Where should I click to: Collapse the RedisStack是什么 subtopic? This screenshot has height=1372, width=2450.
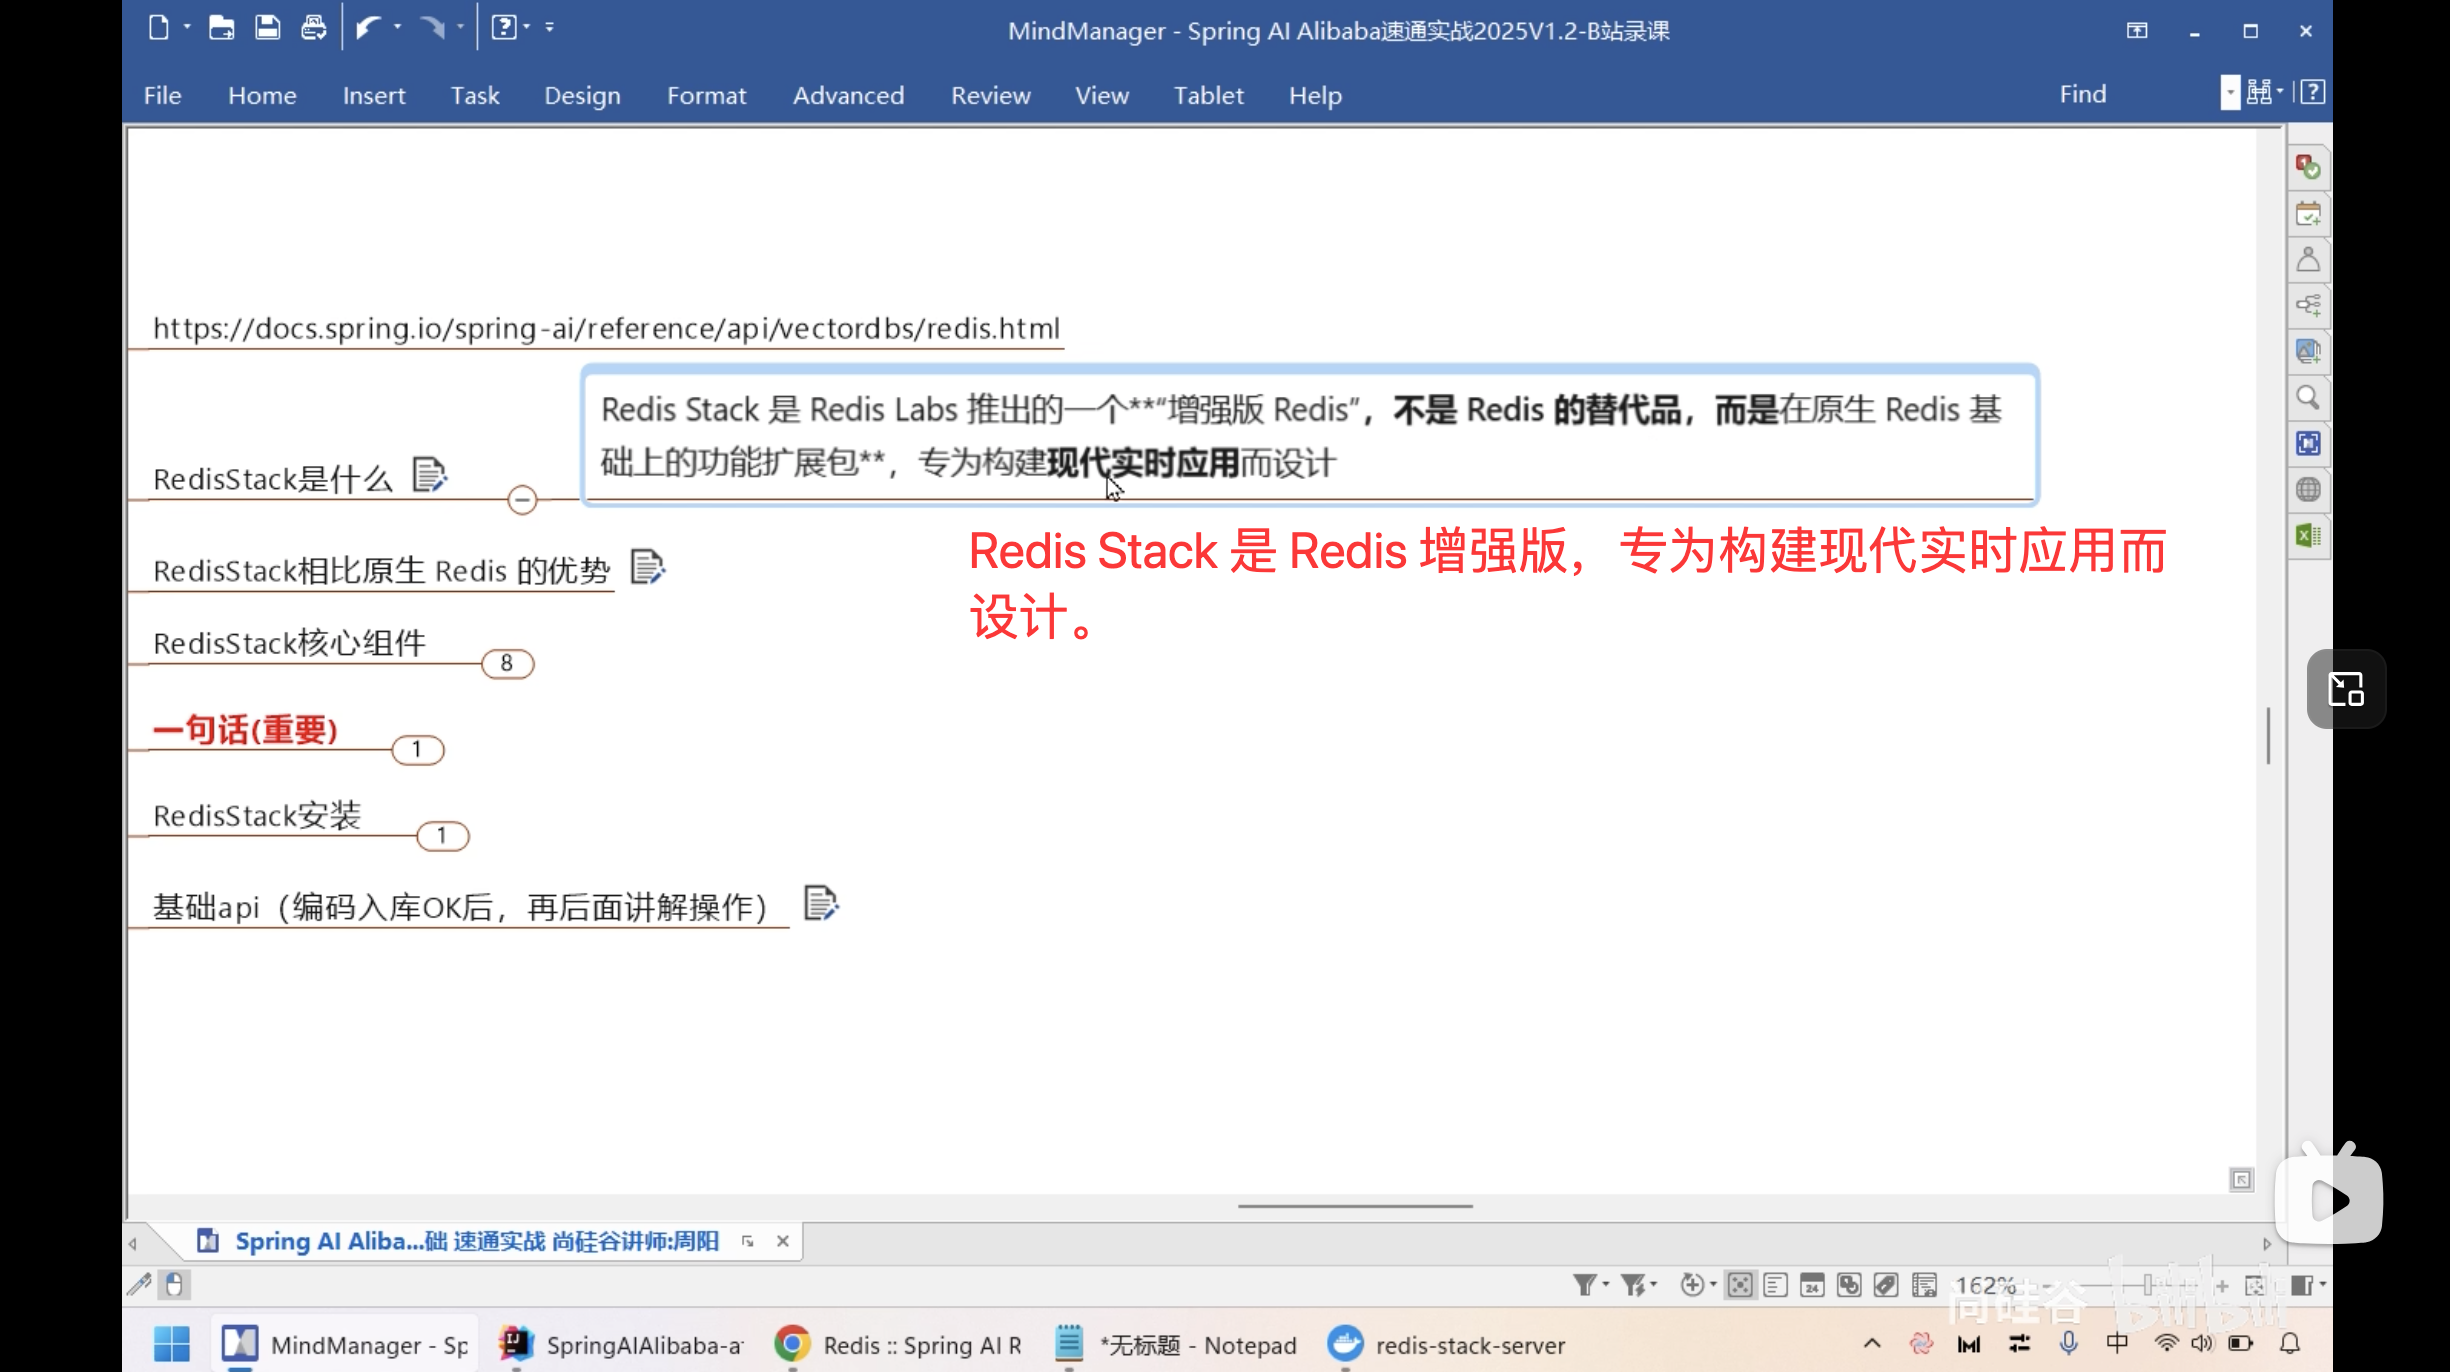522,499
